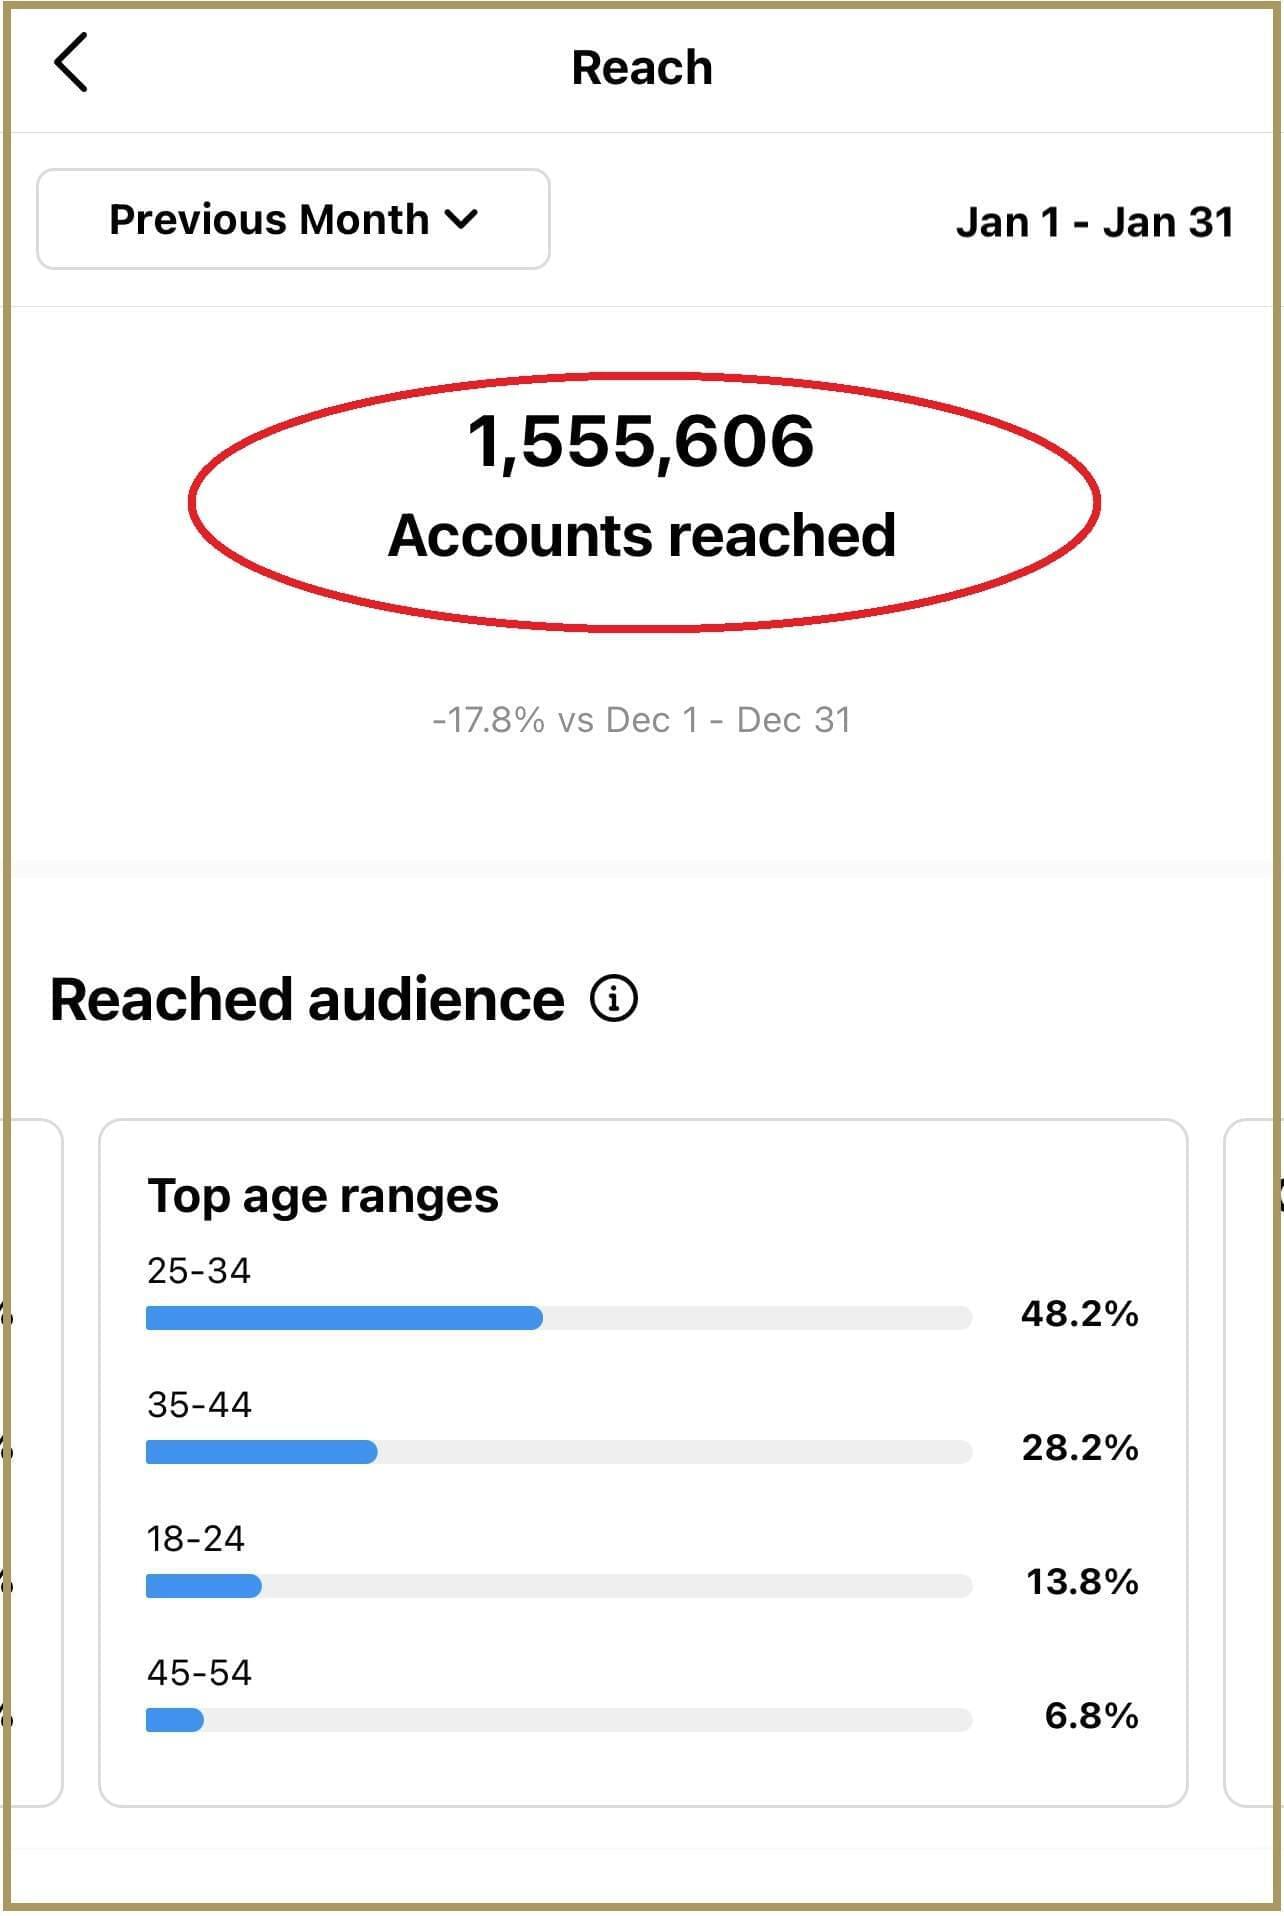This screenshot has width=1284, height=1916.
Task: Tap the 48.2% percentage value
Action: pyautogui.click(x=1079, y=1314)
